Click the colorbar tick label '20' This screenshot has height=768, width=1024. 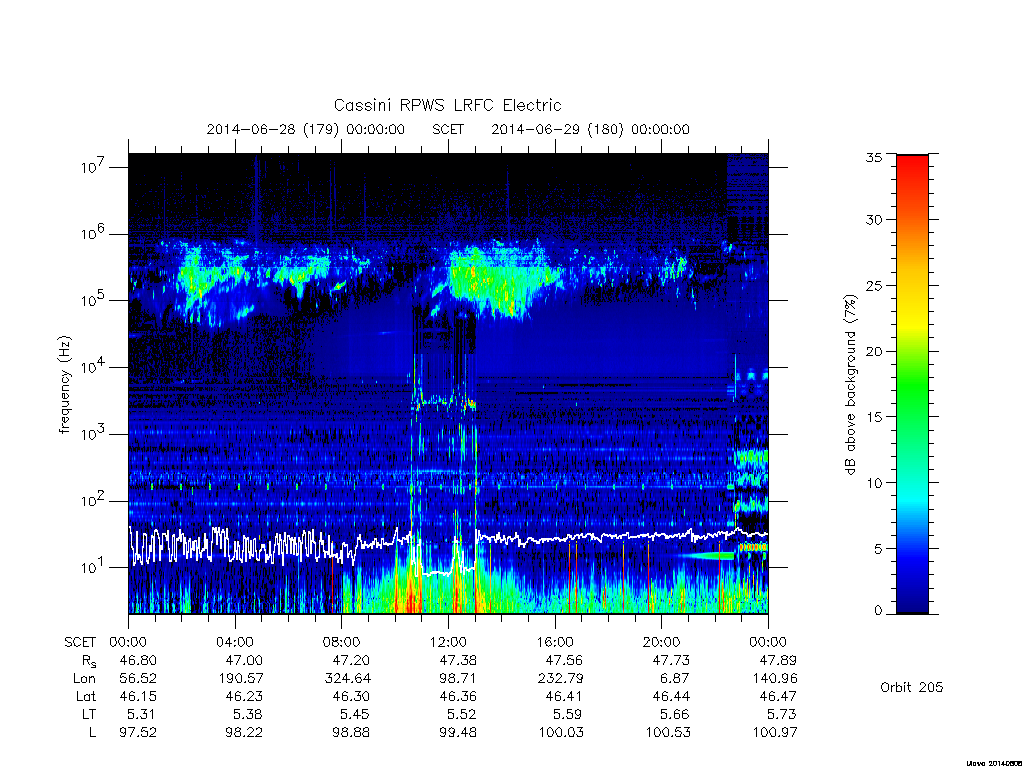click(x=874, y=351)
